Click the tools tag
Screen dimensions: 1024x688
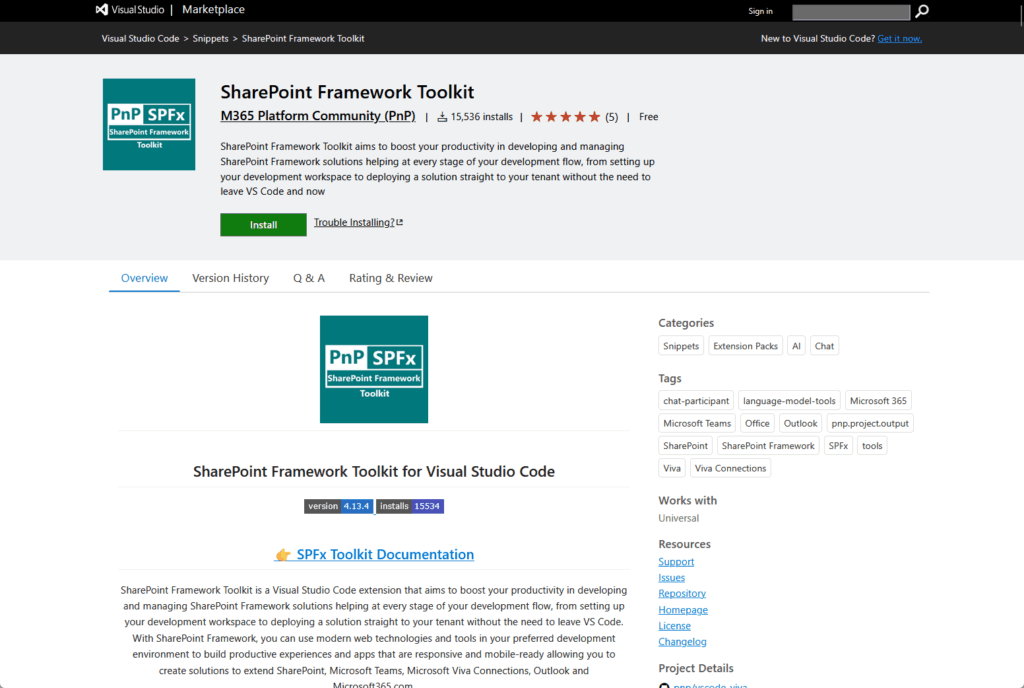(872, 446)
